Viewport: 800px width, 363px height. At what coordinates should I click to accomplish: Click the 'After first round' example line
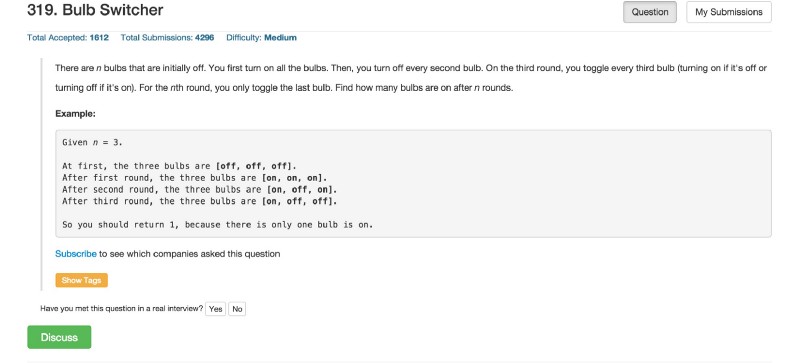[195, 178]
